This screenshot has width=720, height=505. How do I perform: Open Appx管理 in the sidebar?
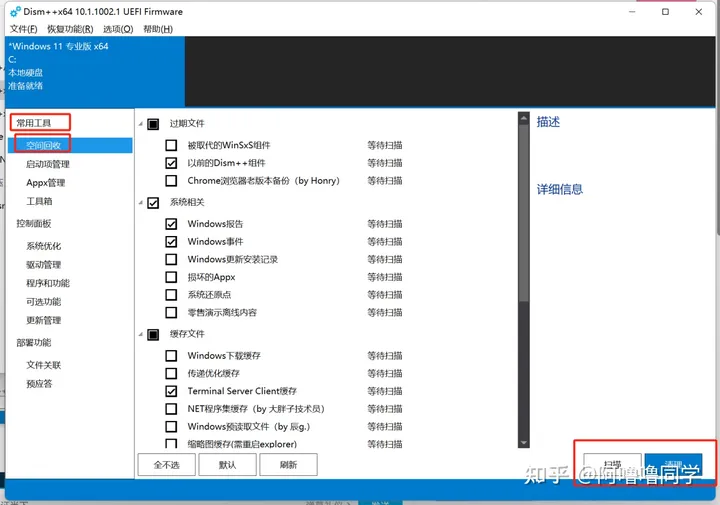coord(45,182)
